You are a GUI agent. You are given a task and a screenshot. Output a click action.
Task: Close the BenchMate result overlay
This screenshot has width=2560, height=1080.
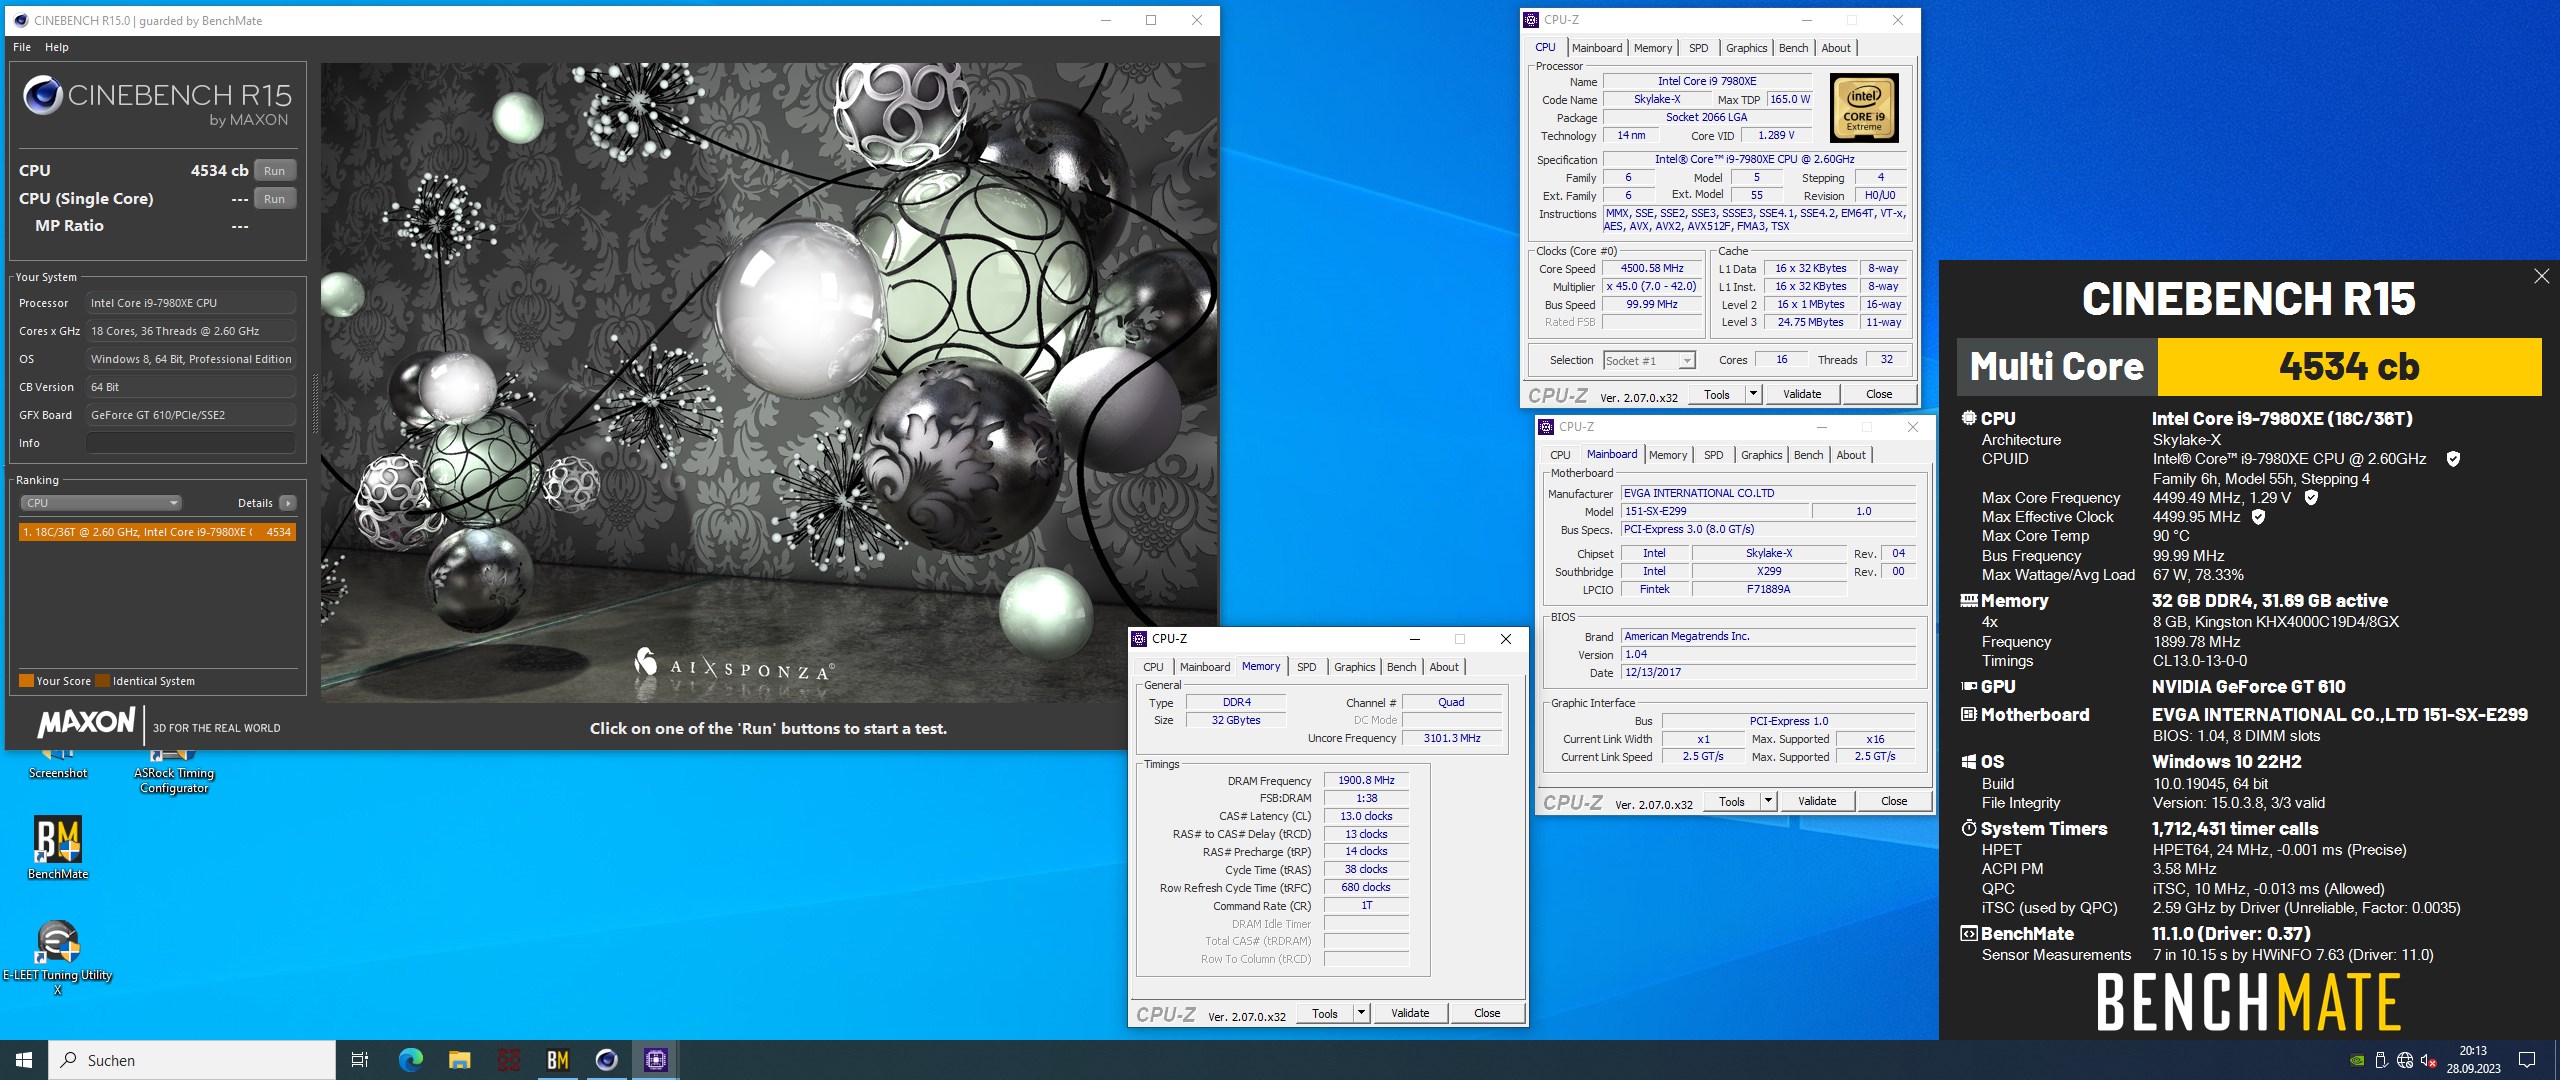pyautogui.click(x=2542, y=276)
